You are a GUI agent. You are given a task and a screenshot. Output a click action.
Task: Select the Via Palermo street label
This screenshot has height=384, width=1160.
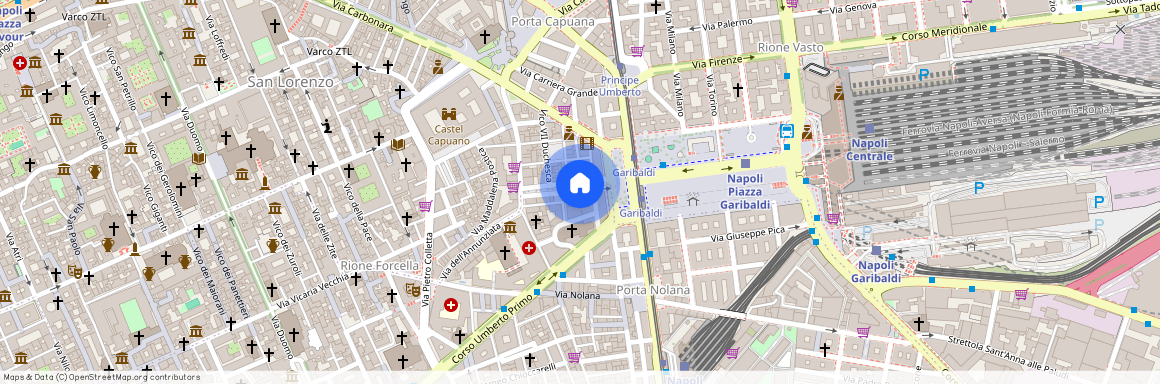tap(728, 23)
